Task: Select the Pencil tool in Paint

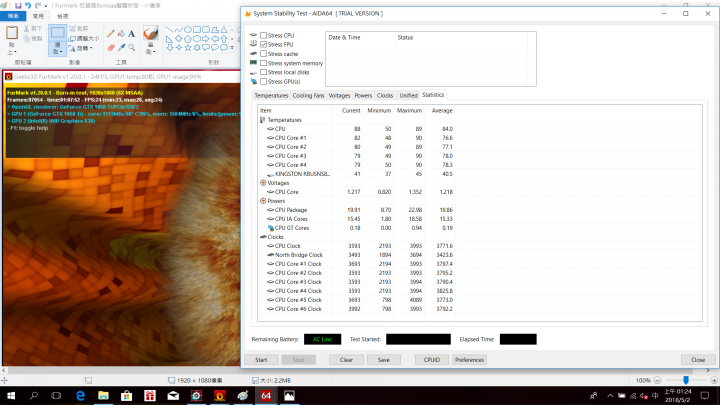Action: pos(111,34)
